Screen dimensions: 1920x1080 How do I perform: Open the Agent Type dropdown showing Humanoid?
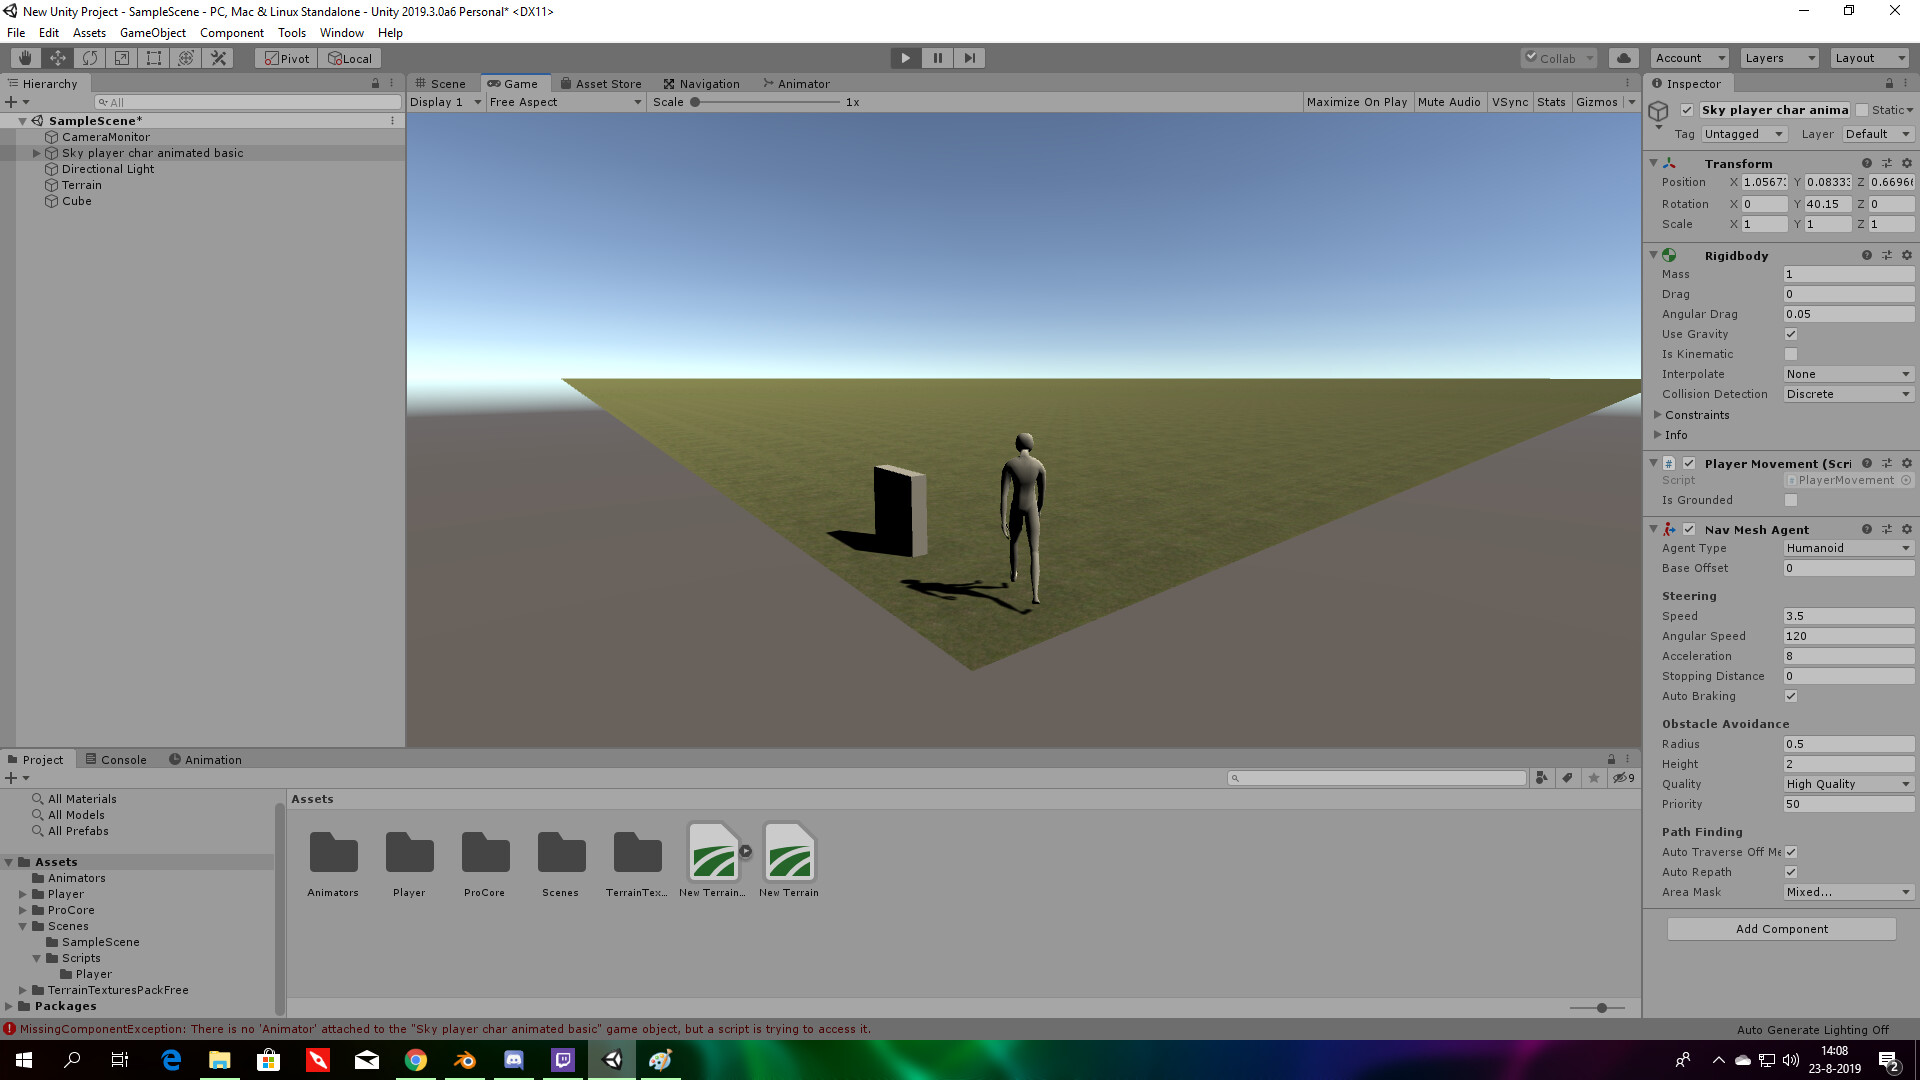click(1848, 547)
